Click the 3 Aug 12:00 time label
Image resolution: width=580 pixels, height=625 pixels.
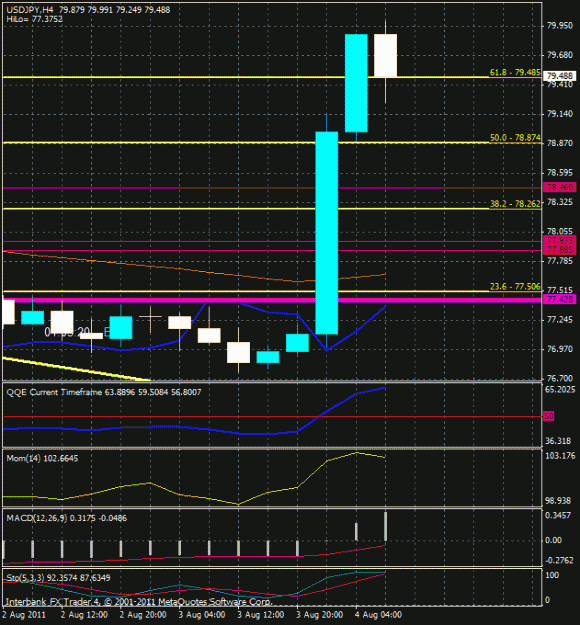(x=261, y=615)
